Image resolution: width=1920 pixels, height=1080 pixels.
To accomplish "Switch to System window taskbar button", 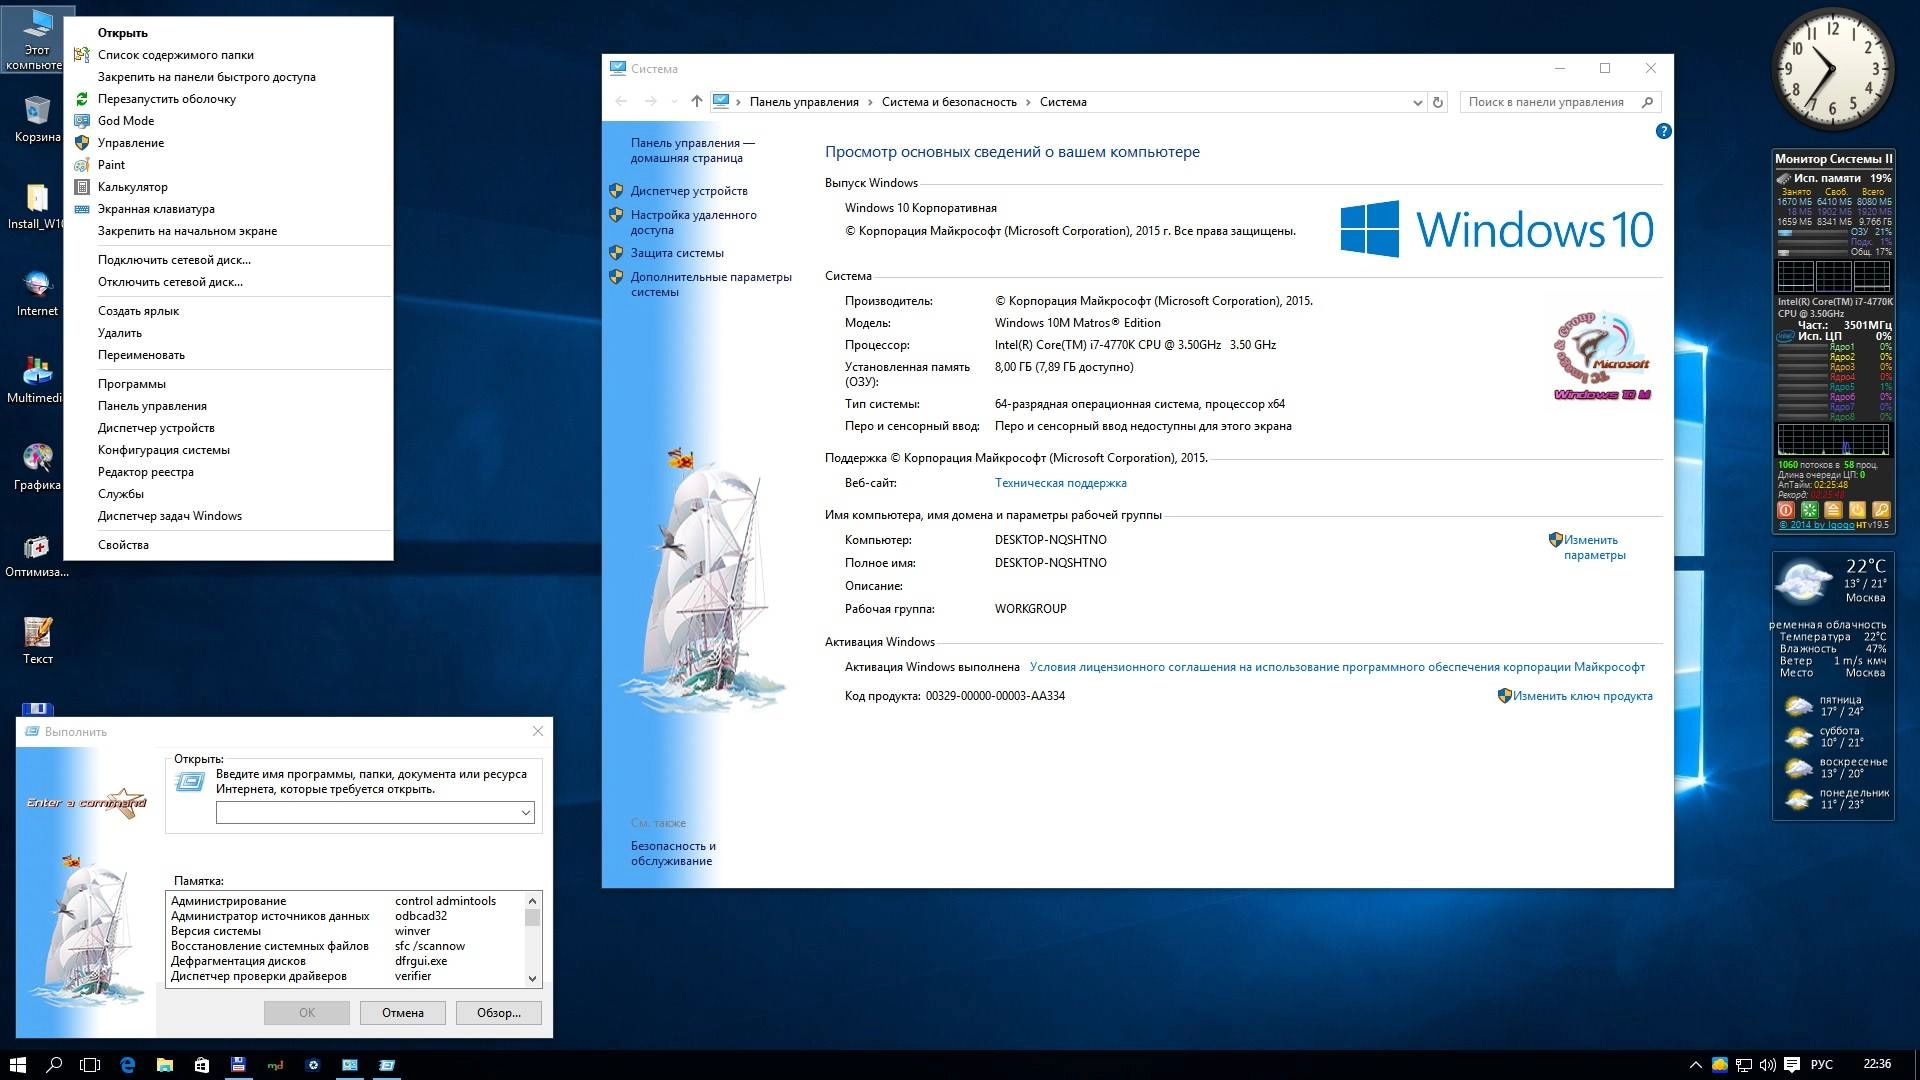I will [x=349, y=1065].
